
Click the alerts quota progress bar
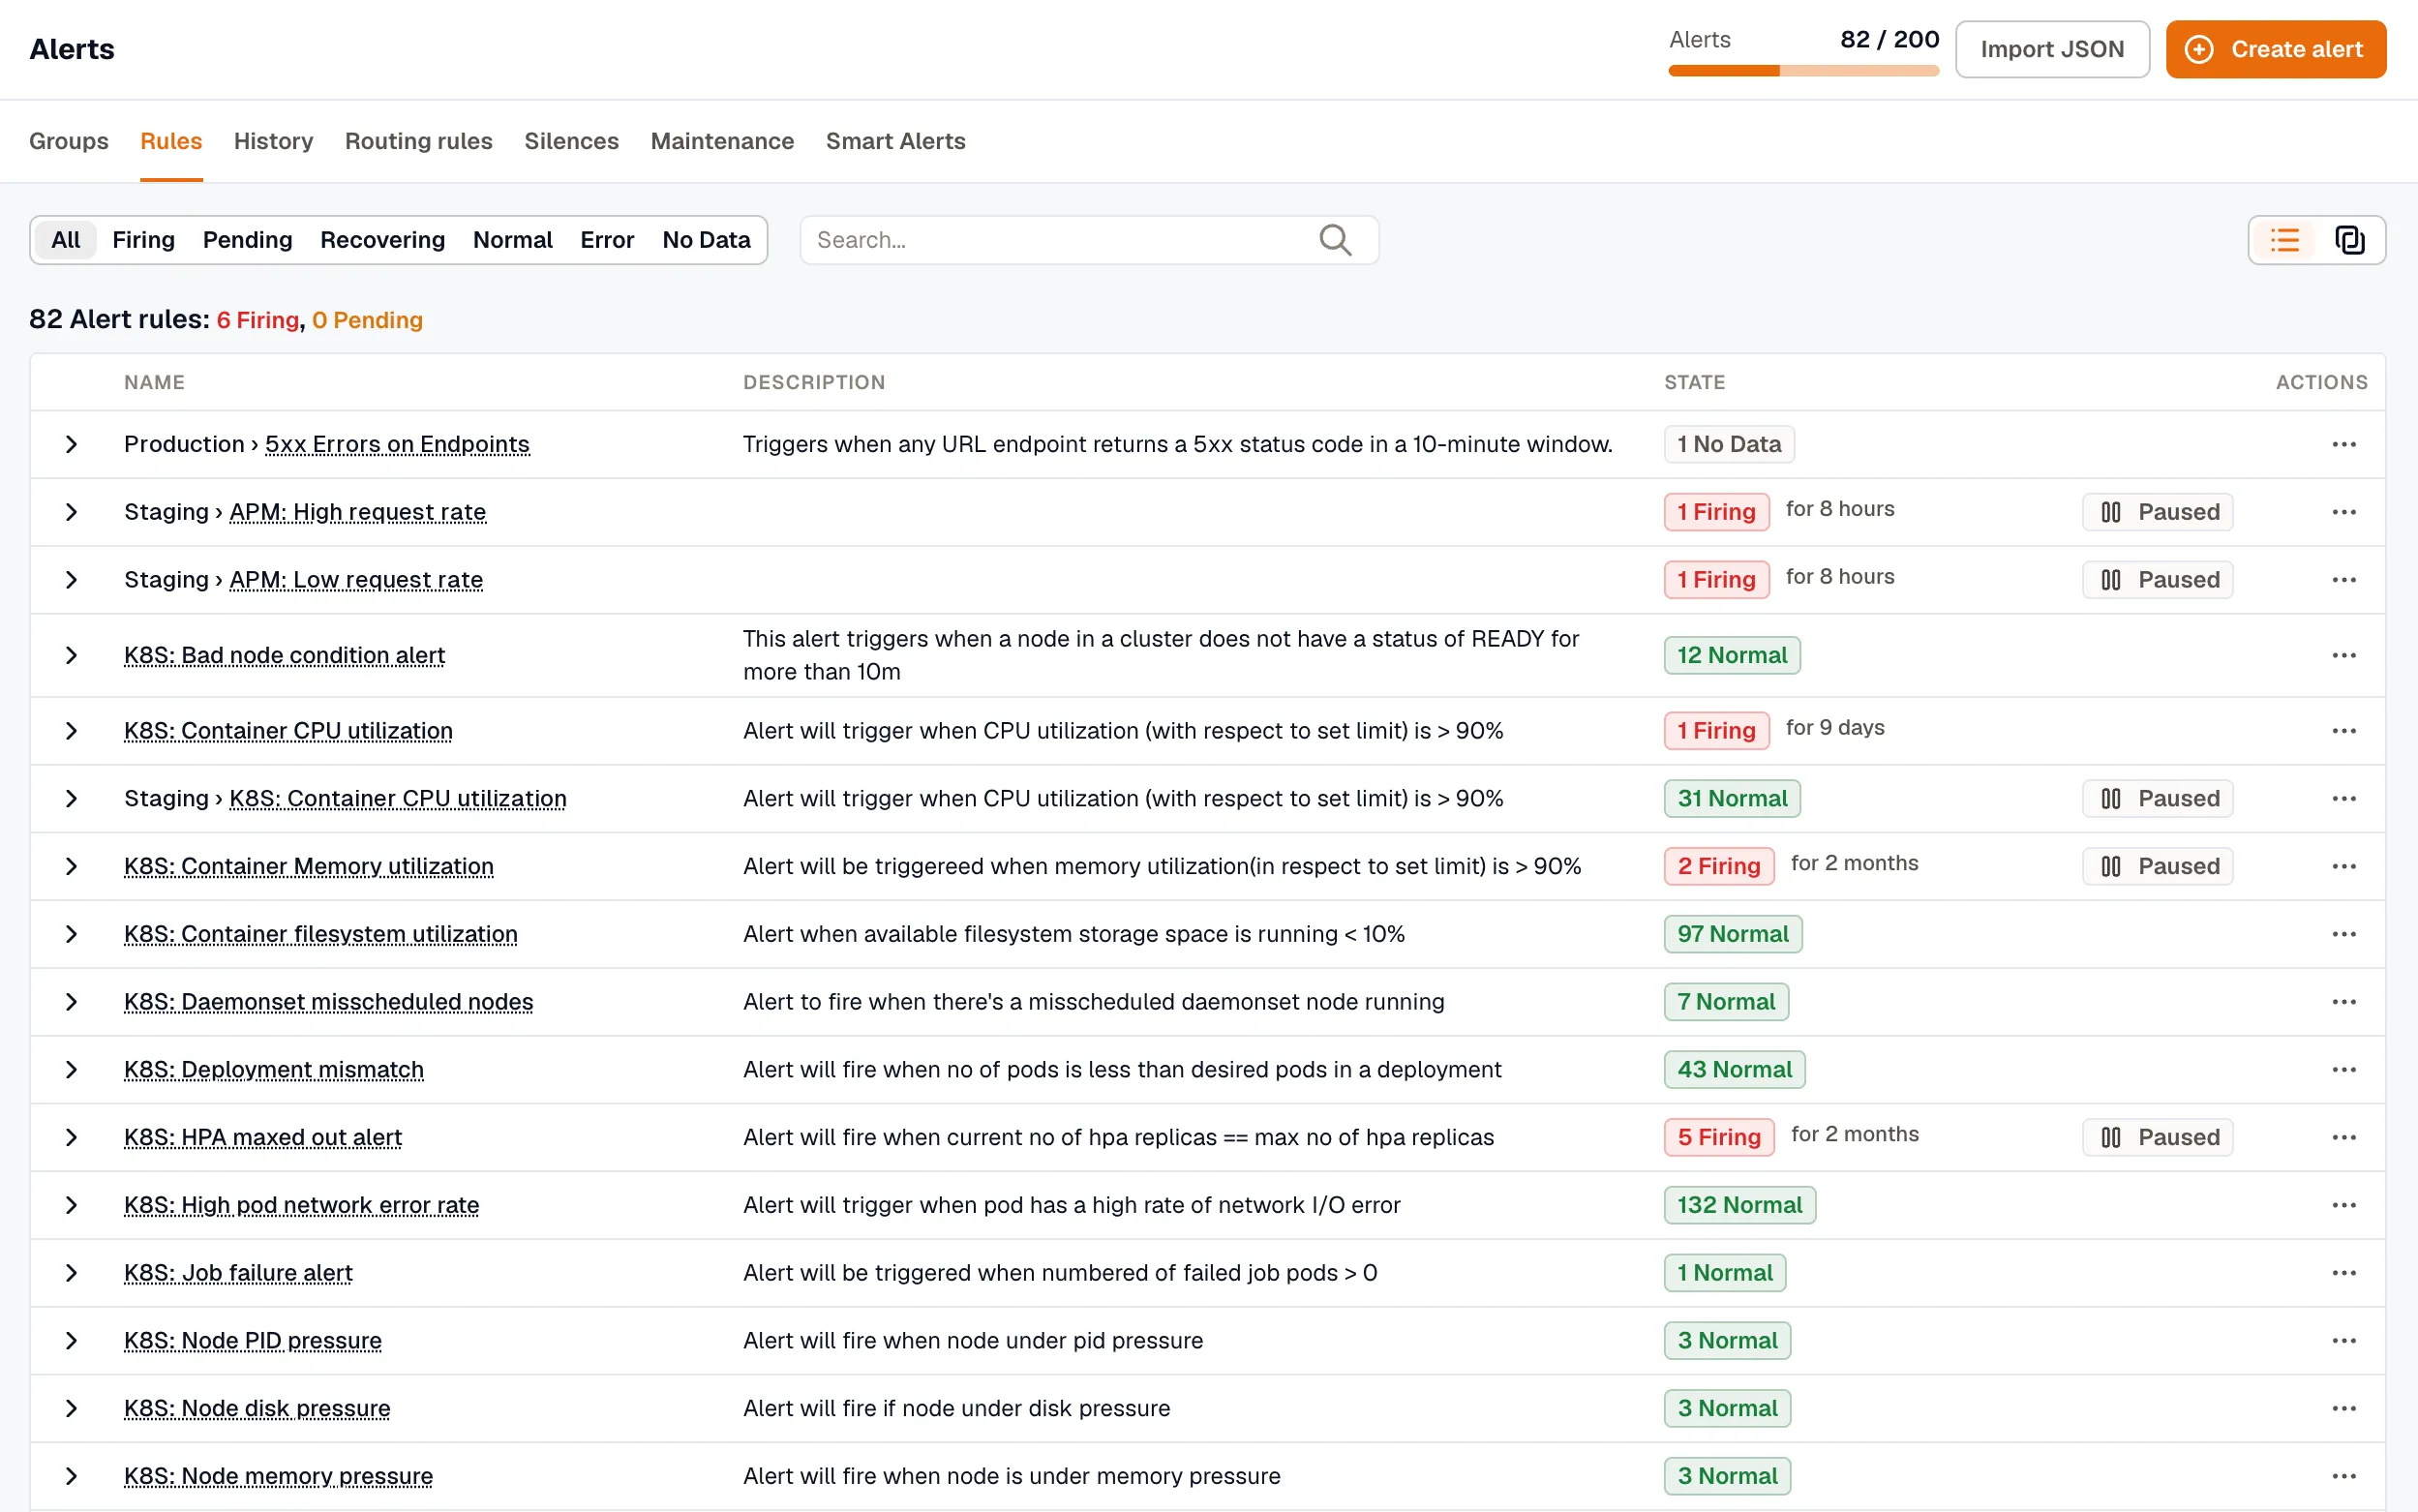[x=1803, y=71]
